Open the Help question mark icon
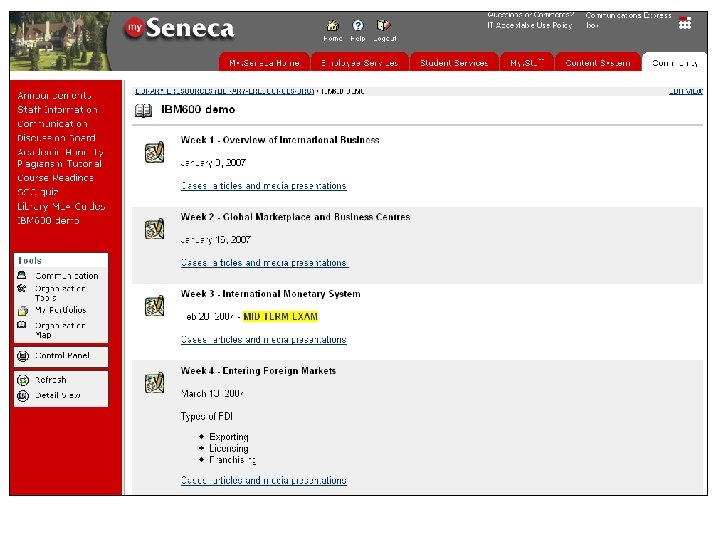720x540 pixels. [358, 25]
